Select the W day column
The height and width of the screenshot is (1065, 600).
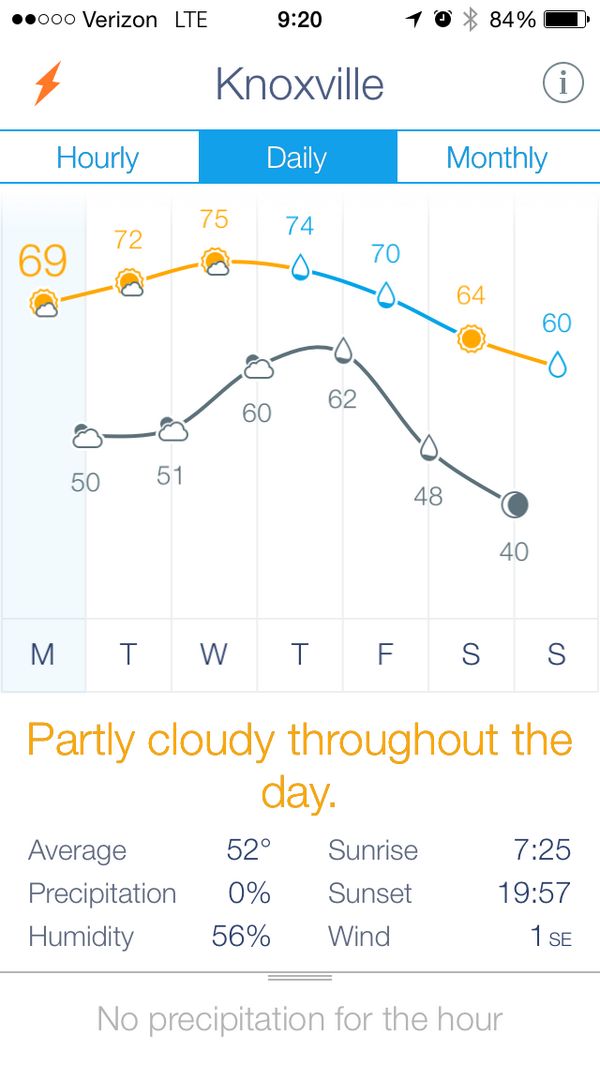pos(214,654)
